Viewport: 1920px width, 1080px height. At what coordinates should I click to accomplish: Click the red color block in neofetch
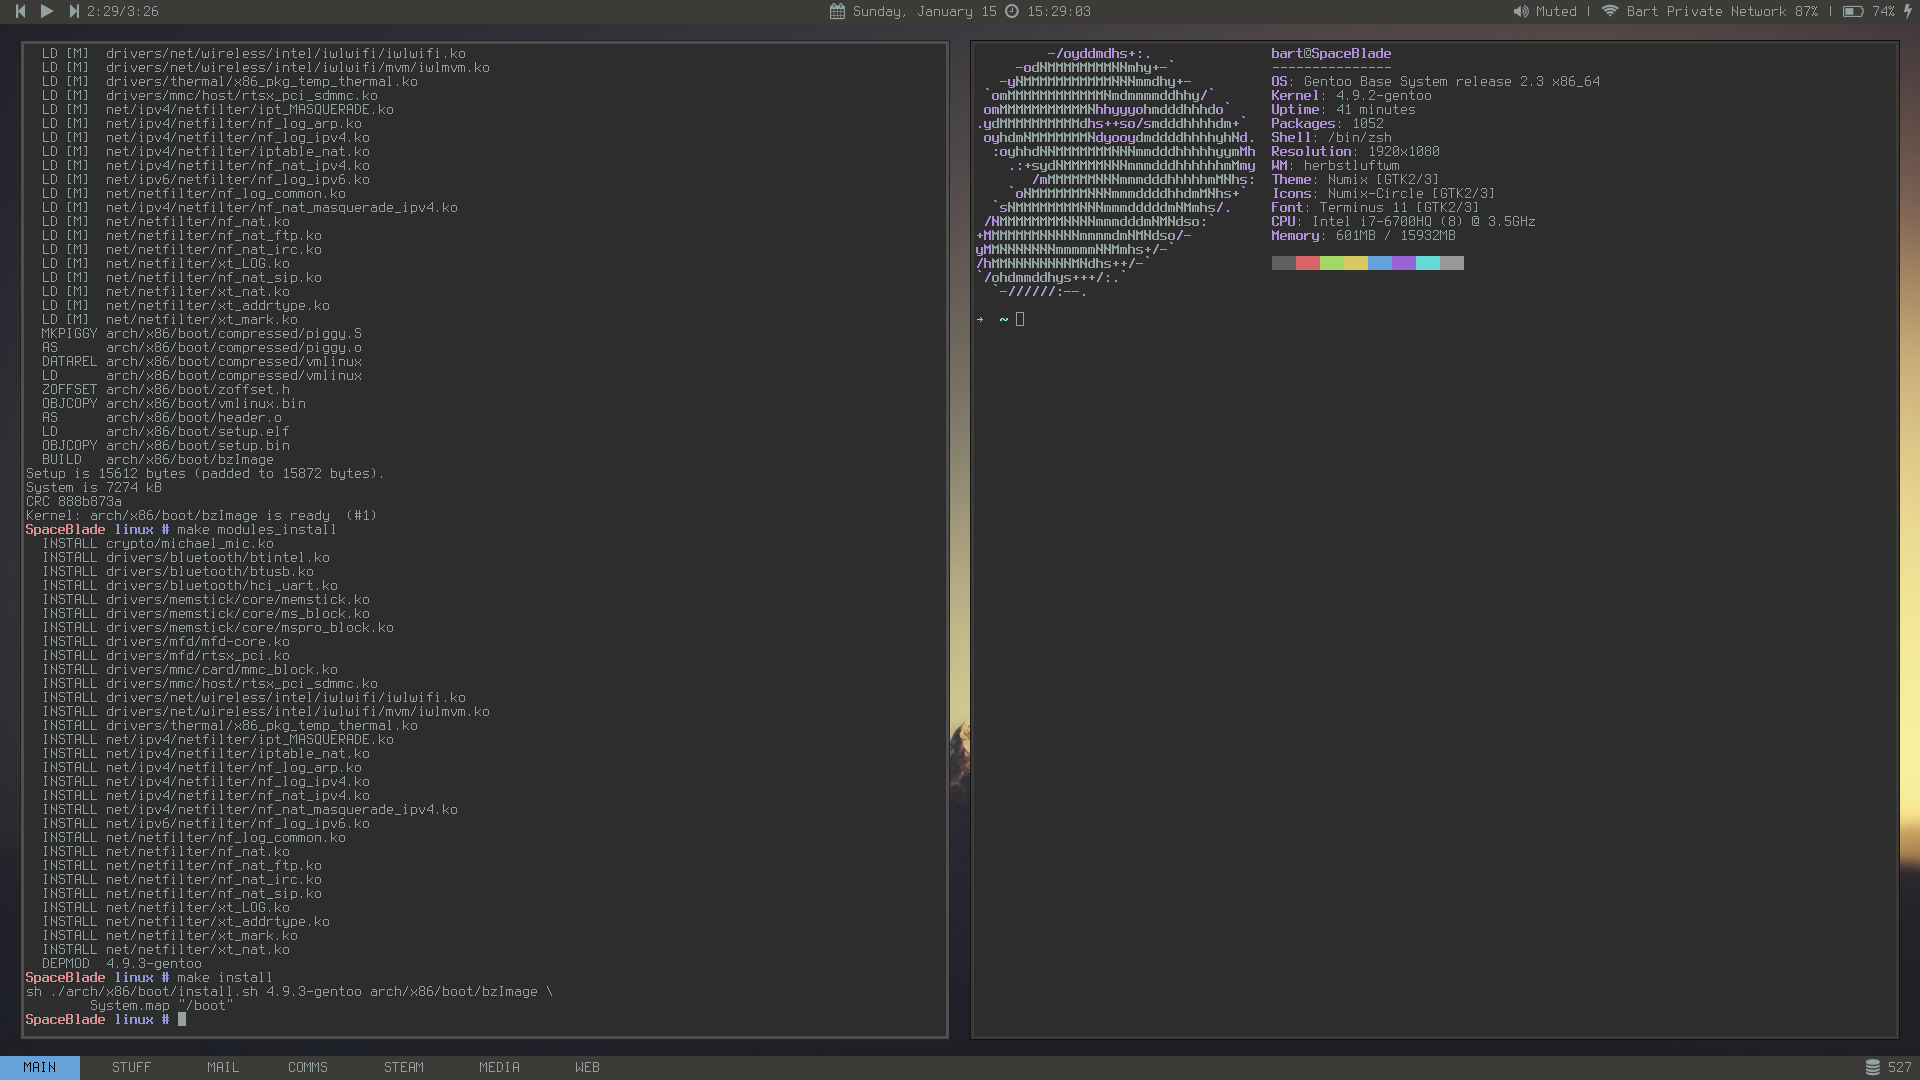point(1307,263)
